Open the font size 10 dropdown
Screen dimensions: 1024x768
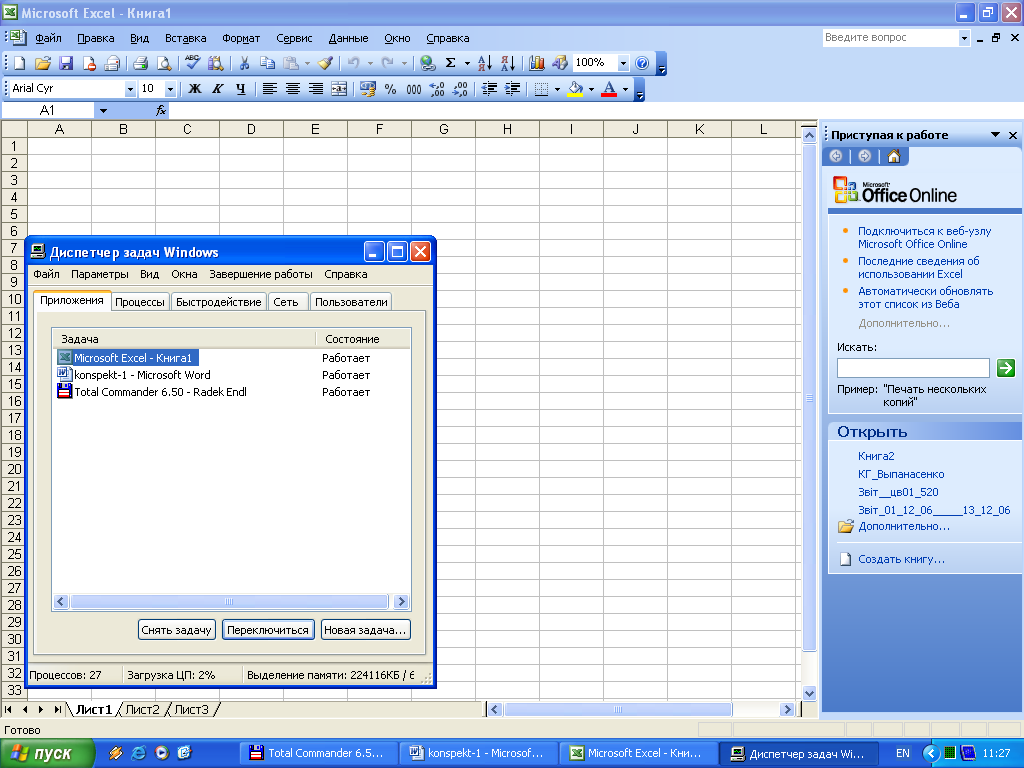(170, 88)
